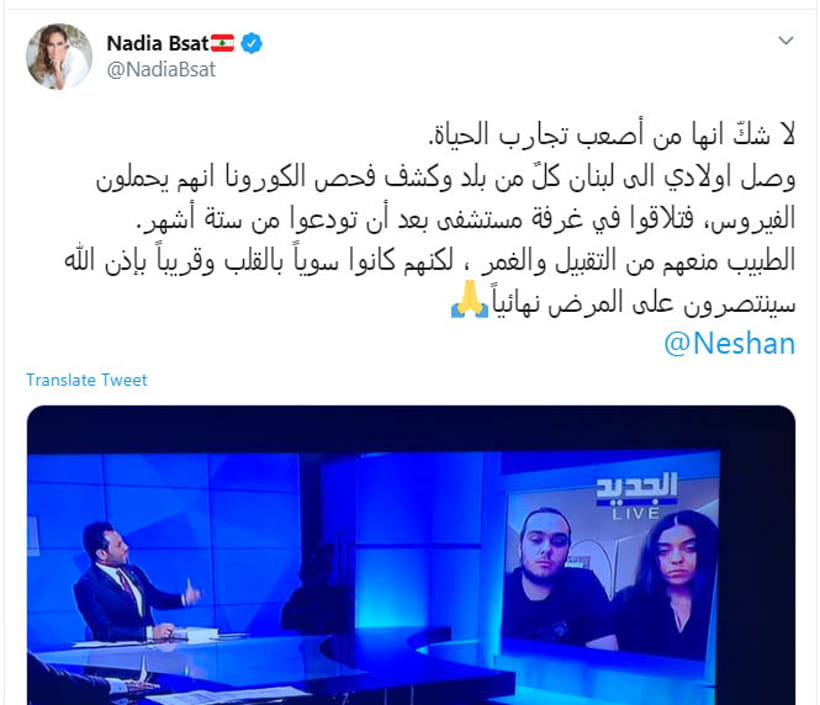820x705 pixels.
Task: Expand the tweet options chevron menu
Action: pyautogui.click(x=785, y=40)
